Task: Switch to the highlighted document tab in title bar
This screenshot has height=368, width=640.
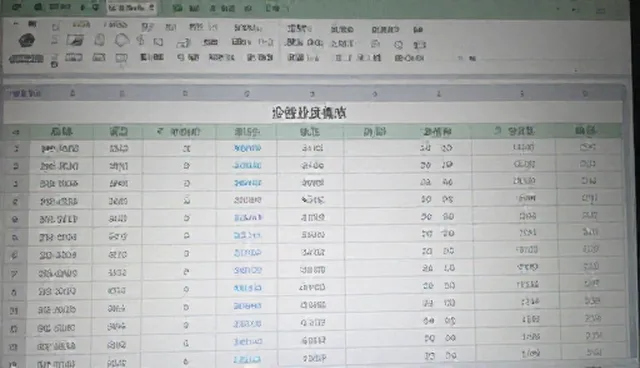Action: (131, 8)
